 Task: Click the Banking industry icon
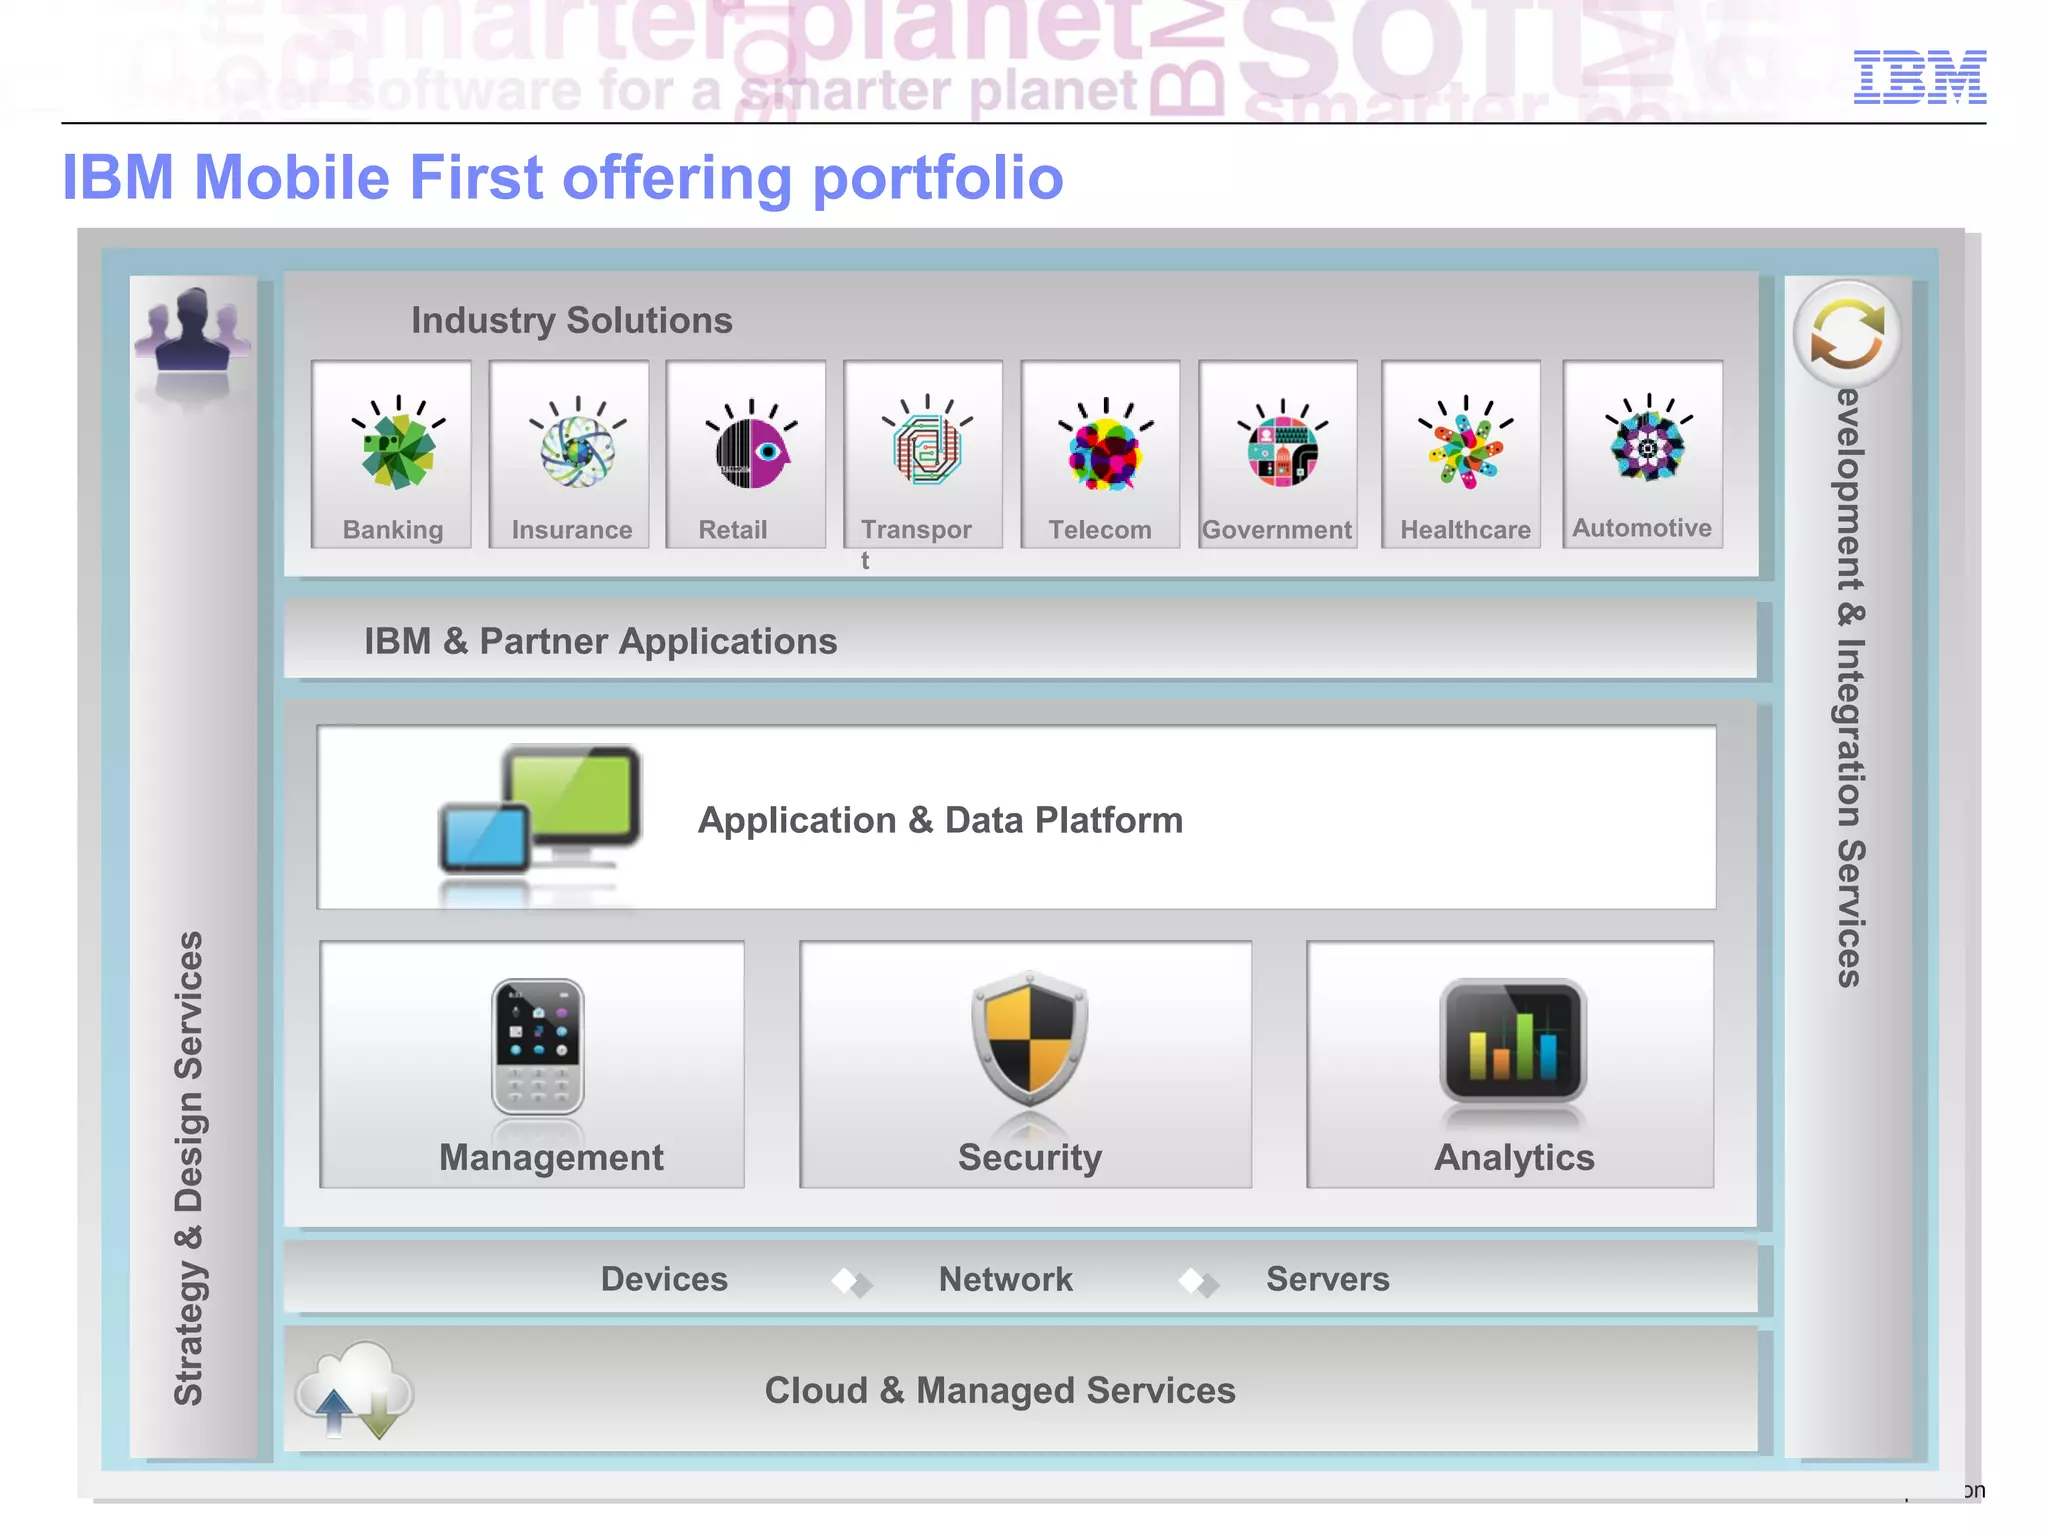(x=398, y=443)
